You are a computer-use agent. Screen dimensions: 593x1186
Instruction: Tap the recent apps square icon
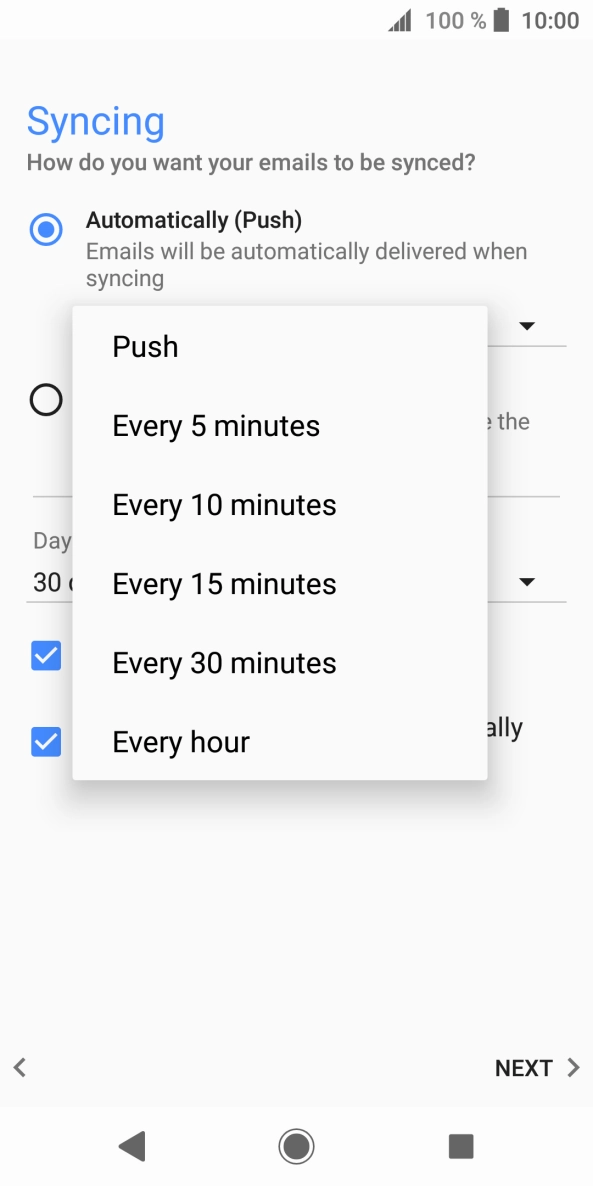tap(460, 1147)
